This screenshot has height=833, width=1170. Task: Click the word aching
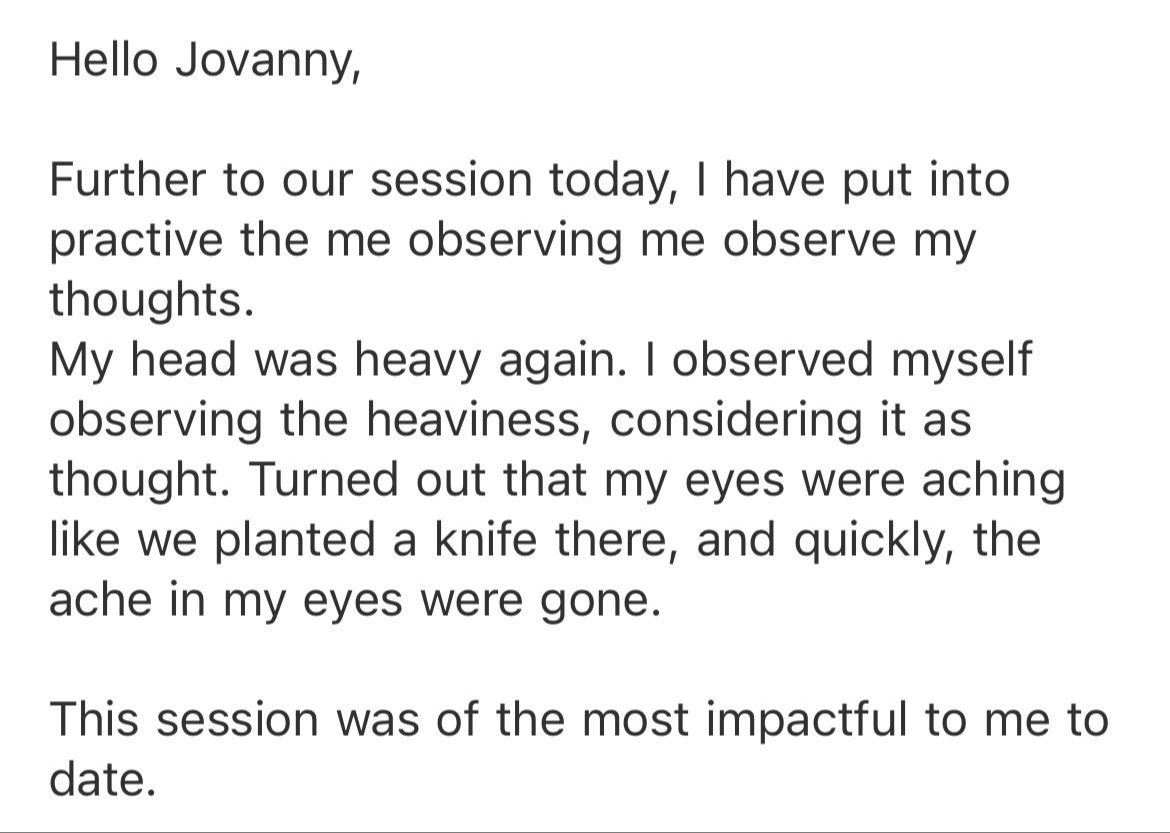pos(993,481)
